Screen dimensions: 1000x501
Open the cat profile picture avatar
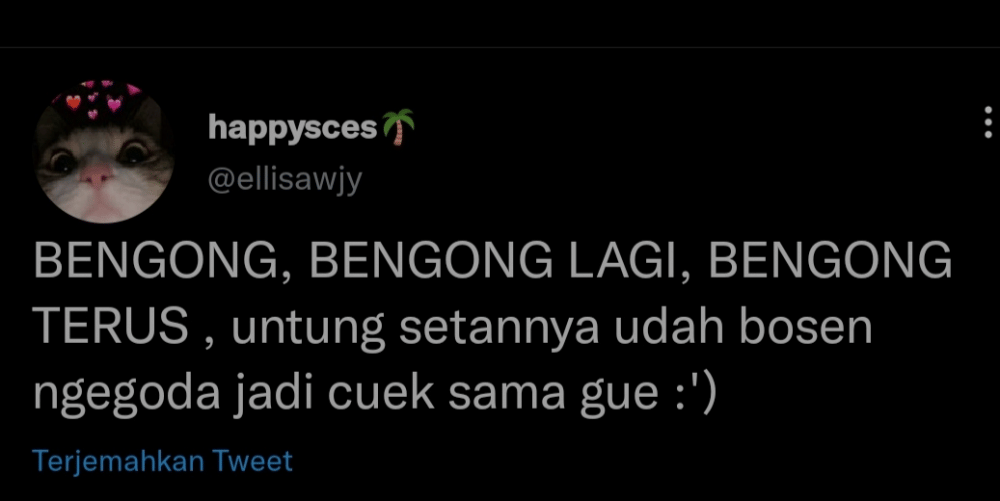coord(104,152)
